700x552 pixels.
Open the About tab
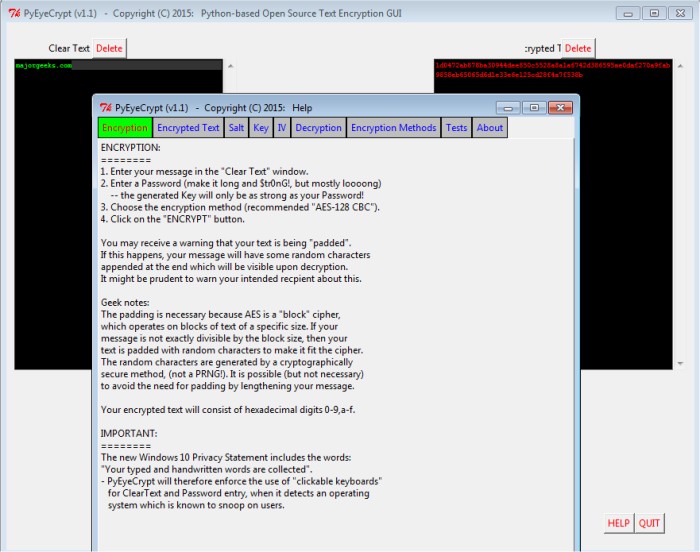[x=490, y=128]
